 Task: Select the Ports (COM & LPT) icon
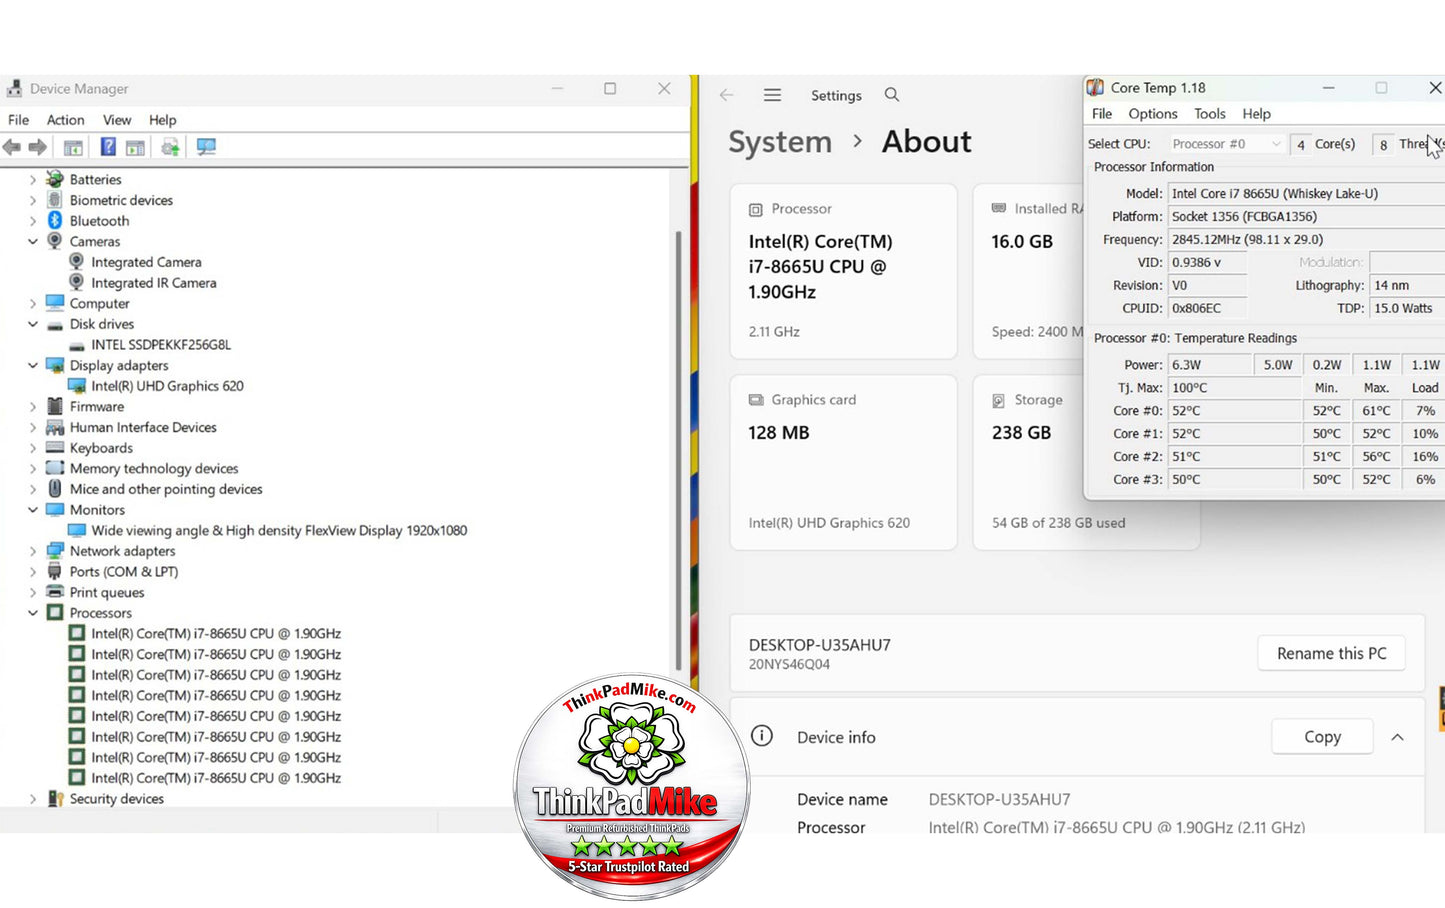55,571
